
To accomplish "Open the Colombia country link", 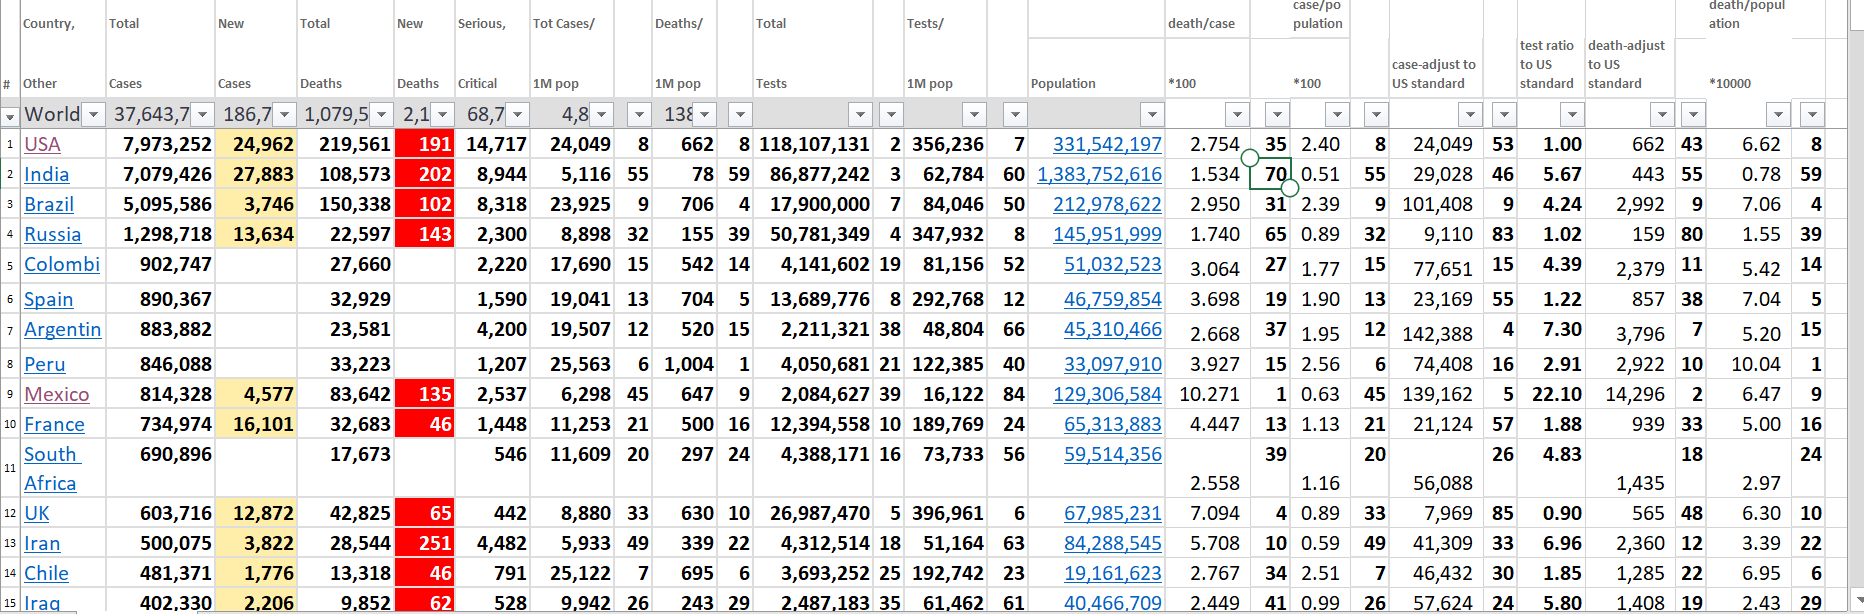I will (62, 264).
